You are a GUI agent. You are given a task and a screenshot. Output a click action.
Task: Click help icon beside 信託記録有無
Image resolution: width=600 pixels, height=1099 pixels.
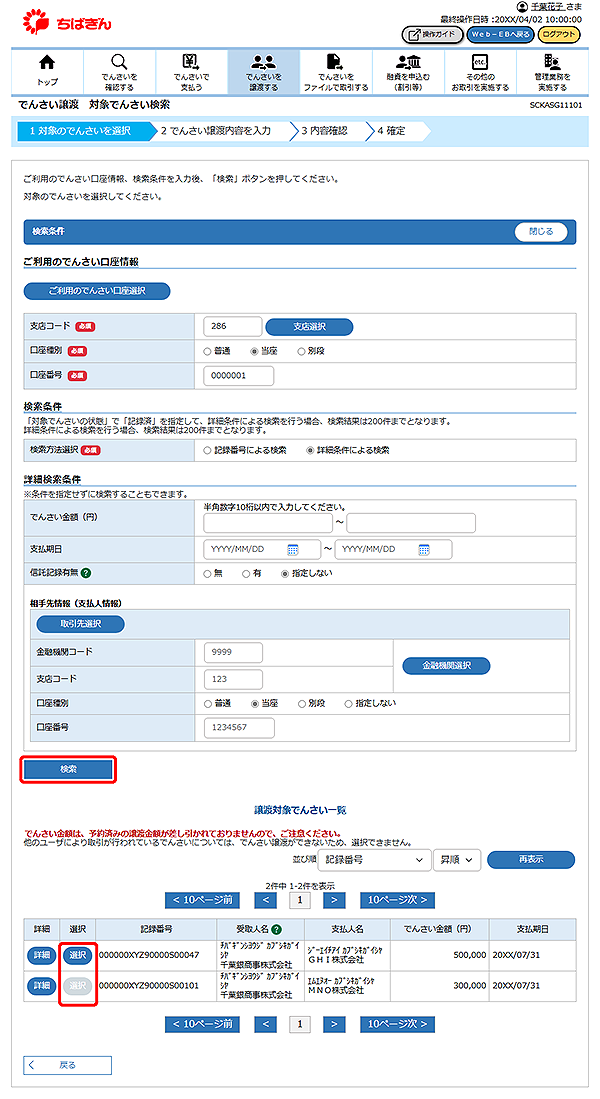click(86, 573)
